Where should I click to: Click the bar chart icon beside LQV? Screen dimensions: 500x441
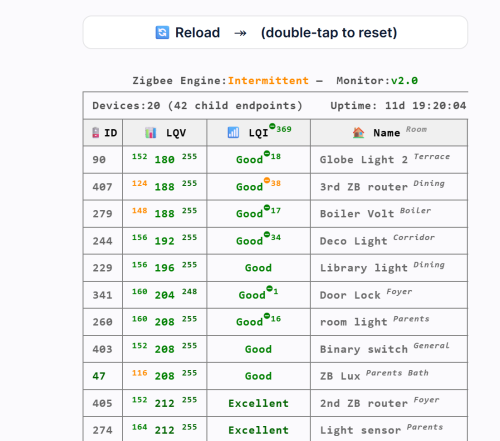(x=151, y=133)
